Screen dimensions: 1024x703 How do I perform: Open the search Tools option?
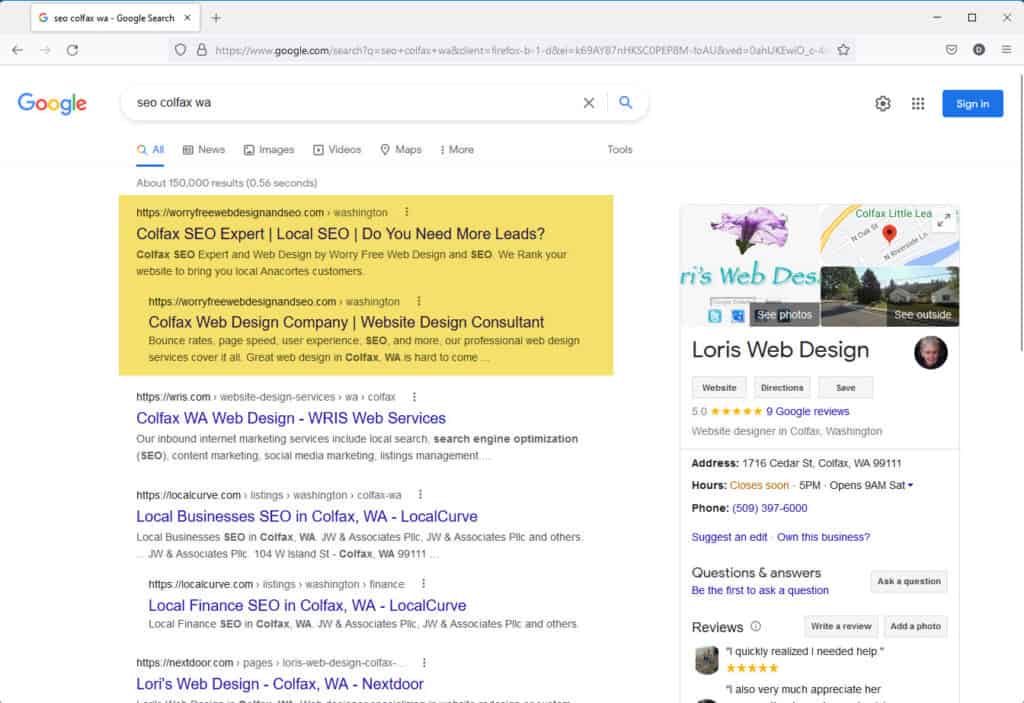[x=620, y=150]
